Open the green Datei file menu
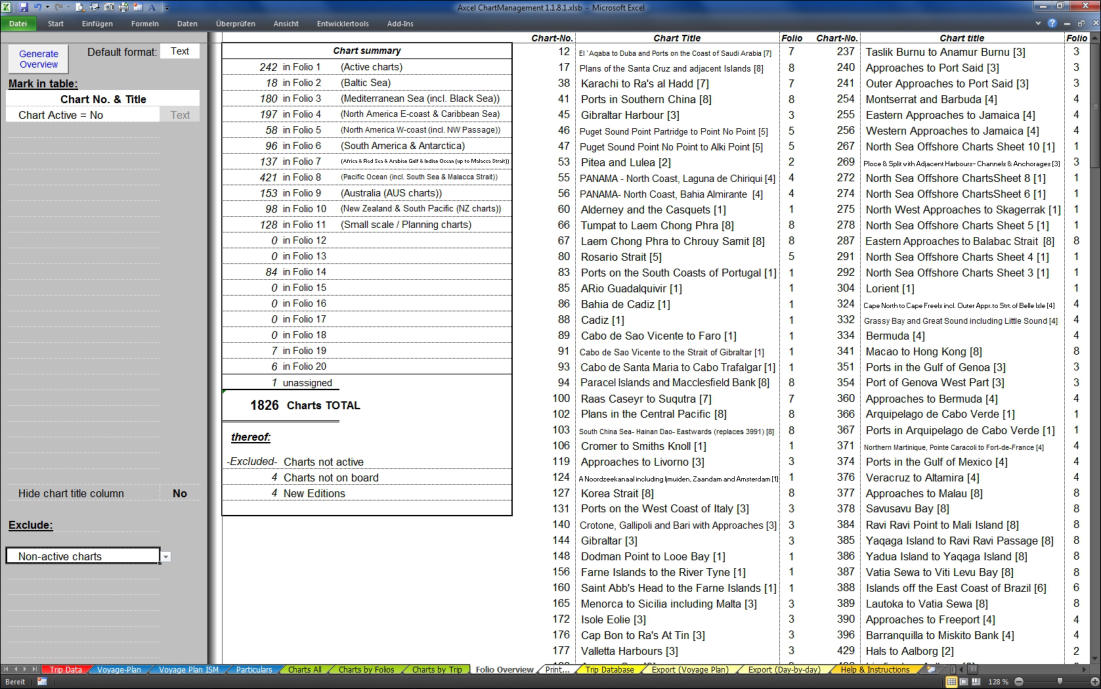Viewport: 1101px width, 689px height. [x=18, y=22]
